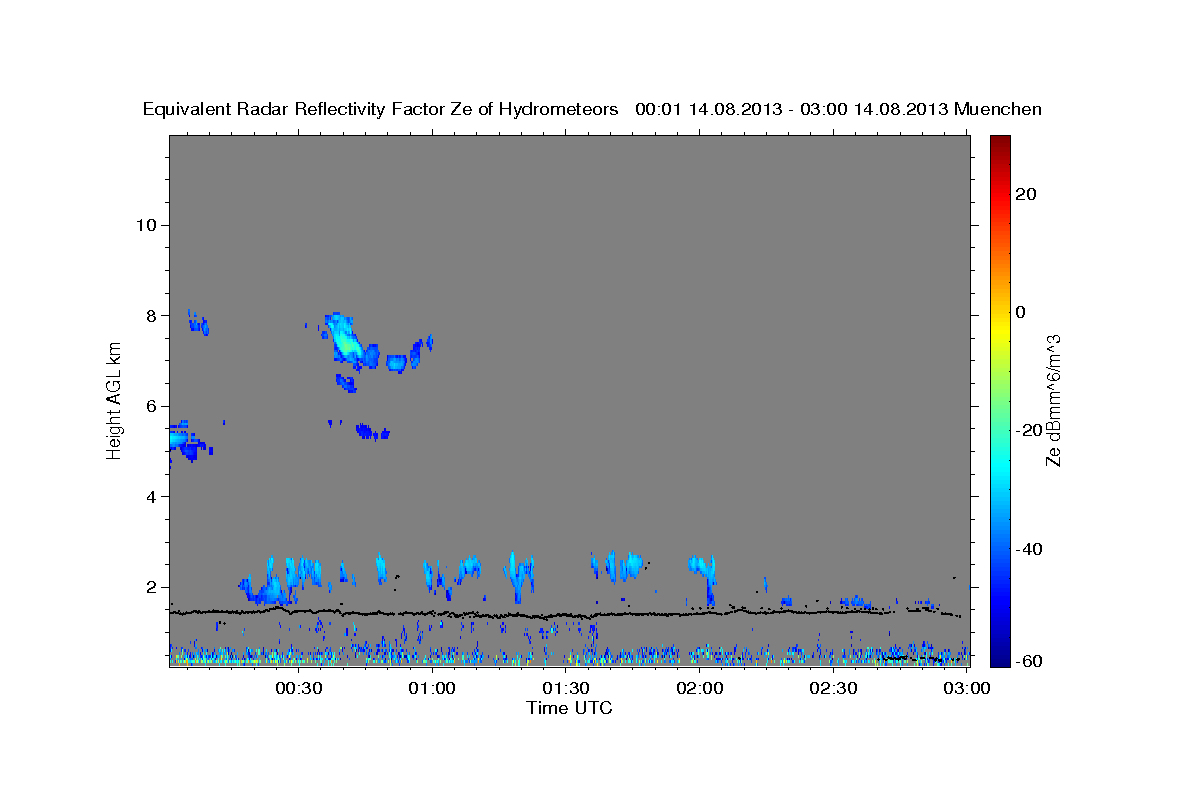1200x800 pixels.
Task: Click the station name 'Muenchen' in the title
Action: (998, 110)
